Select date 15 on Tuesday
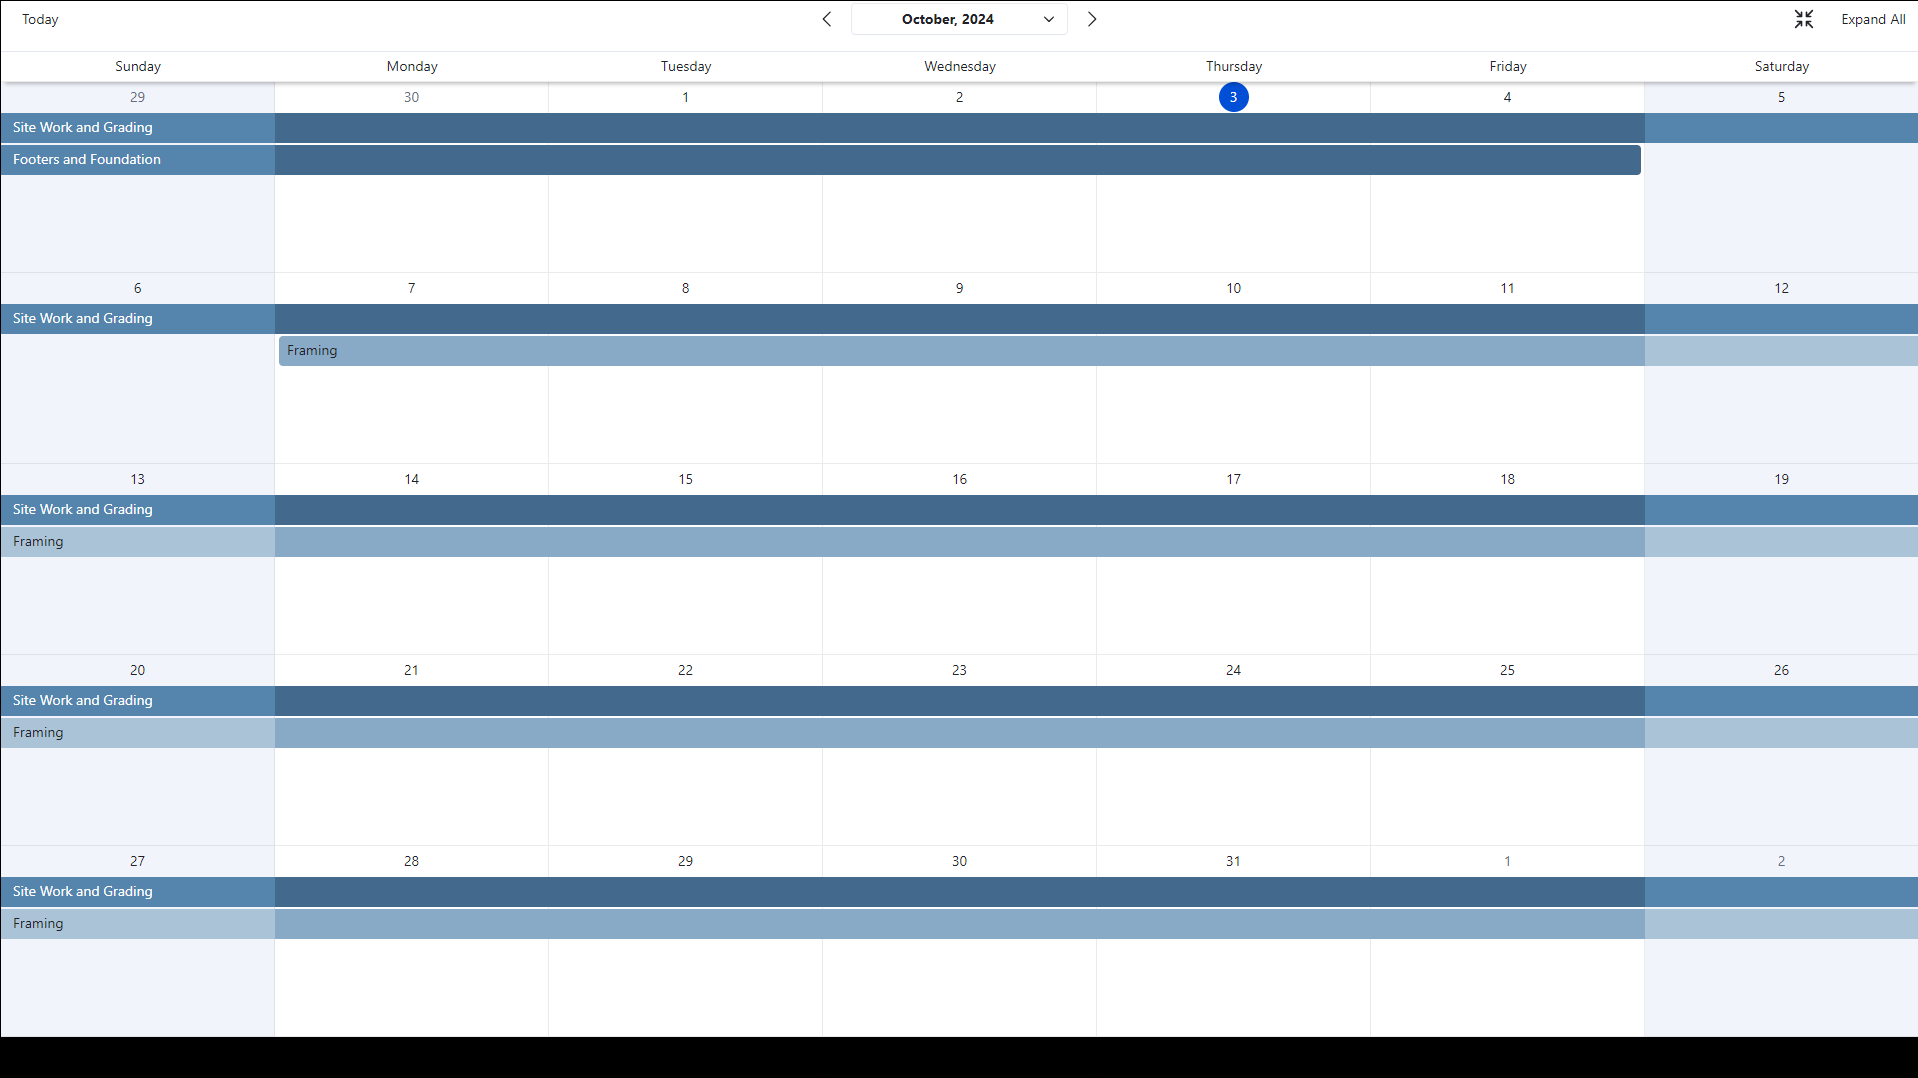The height and width of the screenshot is (1078, 1918). coord(685,479)
